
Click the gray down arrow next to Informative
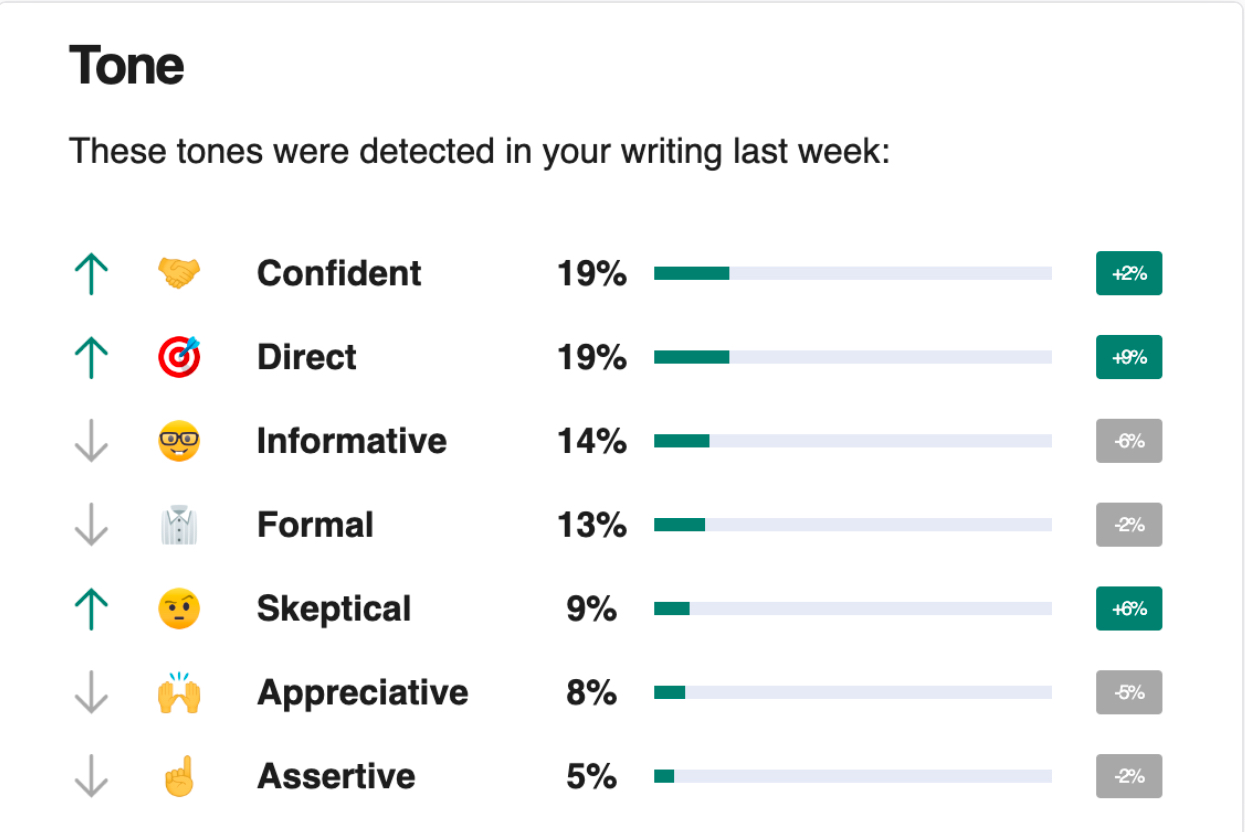click(91, 440)
